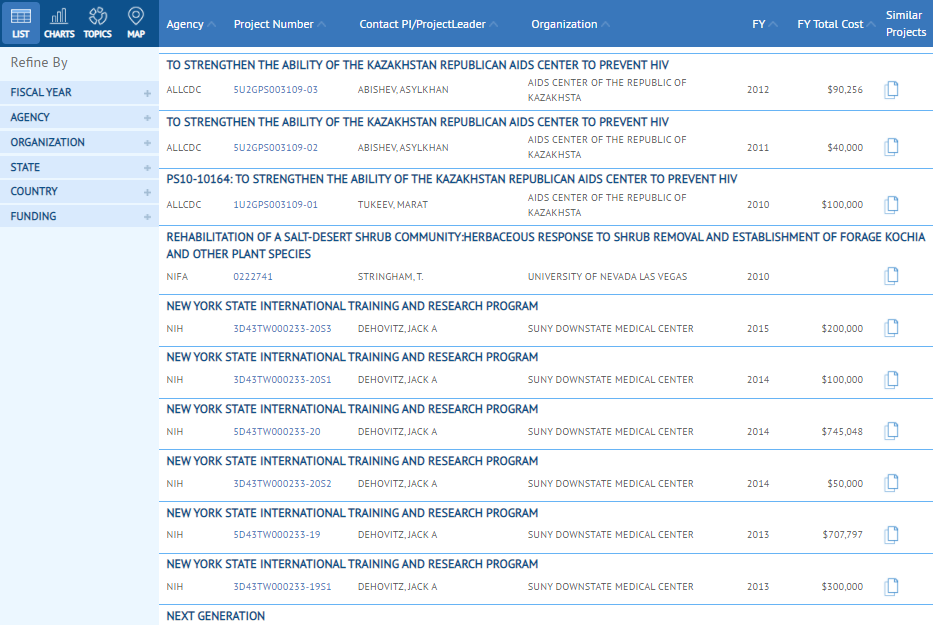Image resolution: width=933 pixels, height=625 pixels.
Task: Expand the FISCAL YEAR refine filter
Action: tap(79, 93)
